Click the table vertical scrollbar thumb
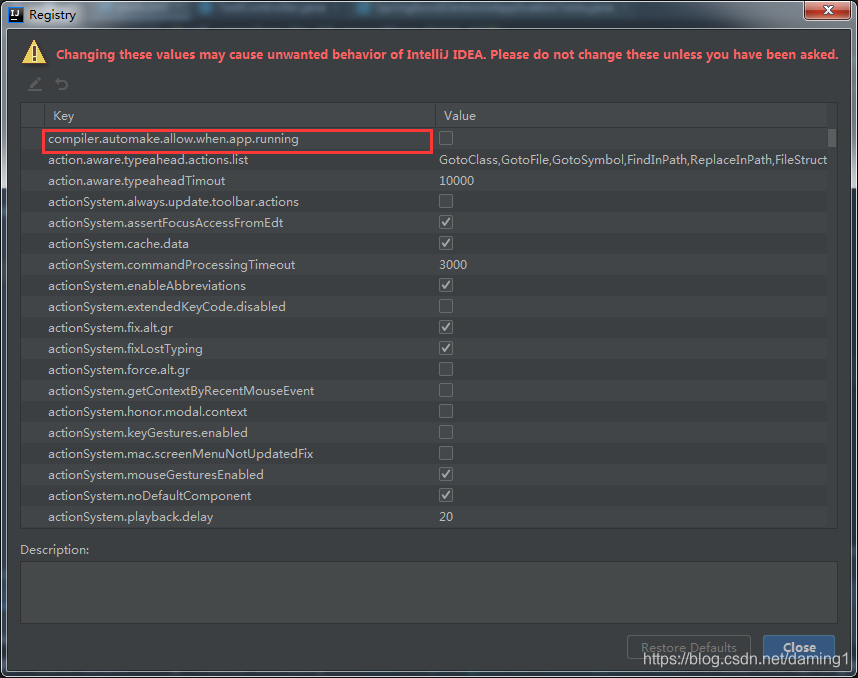 point(832,138)
